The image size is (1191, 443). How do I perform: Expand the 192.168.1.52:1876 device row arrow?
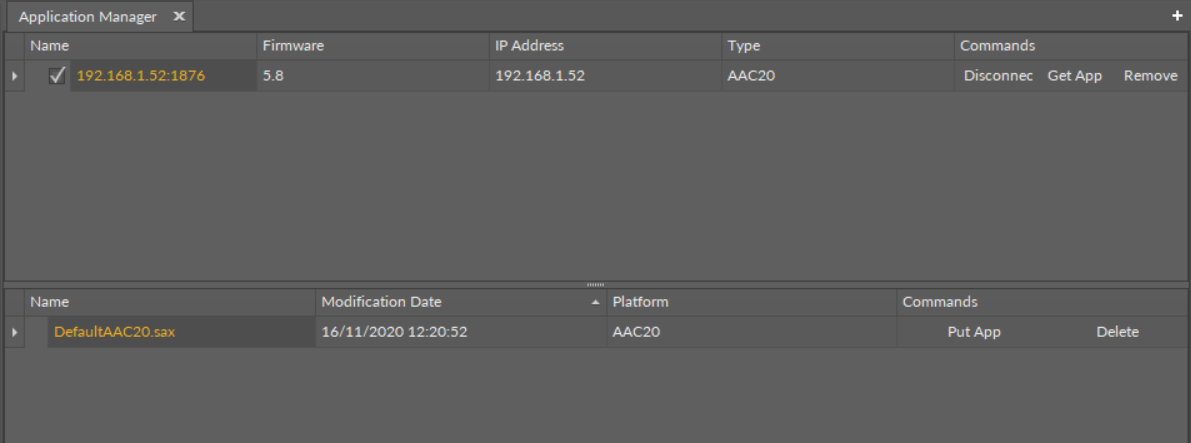point(13,76)
